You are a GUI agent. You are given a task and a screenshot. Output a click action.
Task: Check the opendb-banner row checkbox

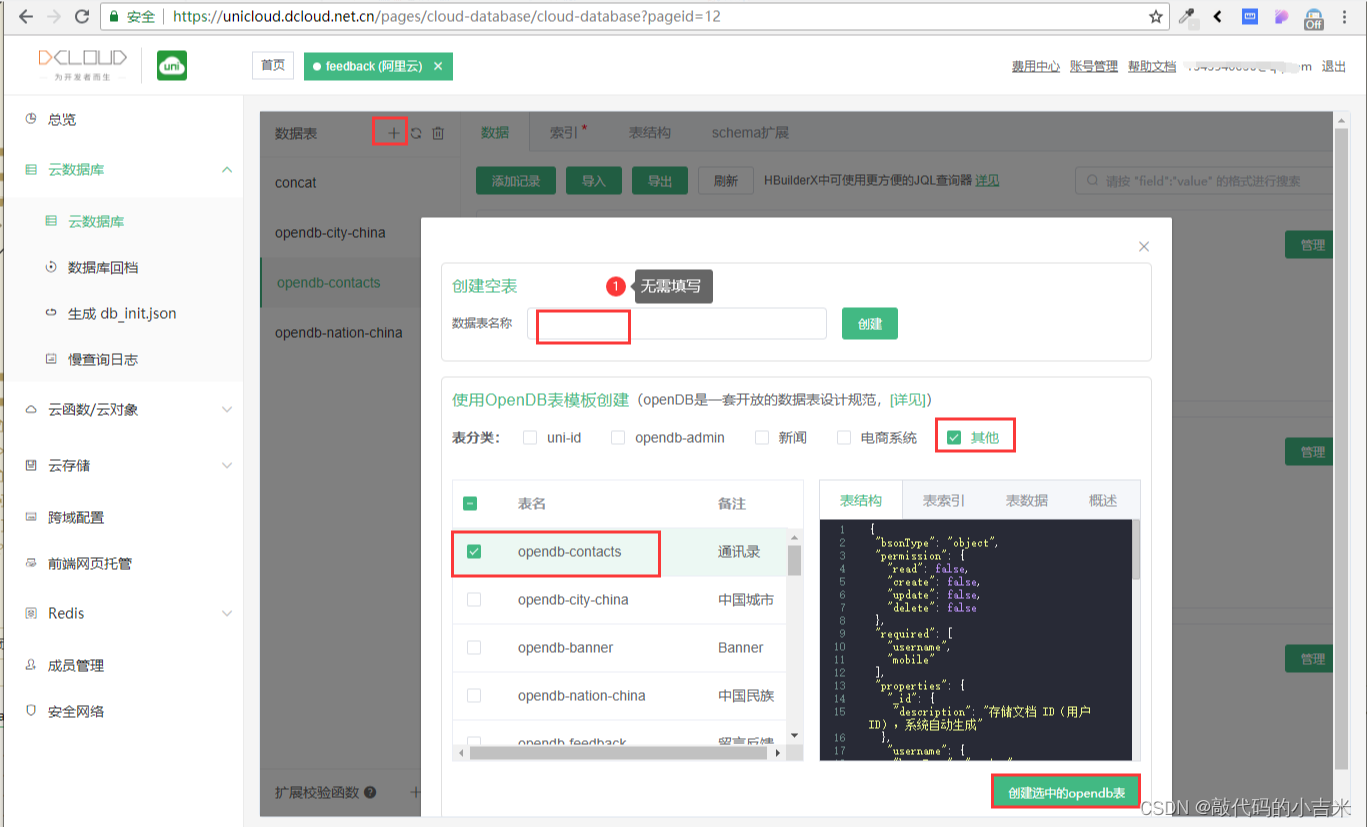tap(474, 647)
